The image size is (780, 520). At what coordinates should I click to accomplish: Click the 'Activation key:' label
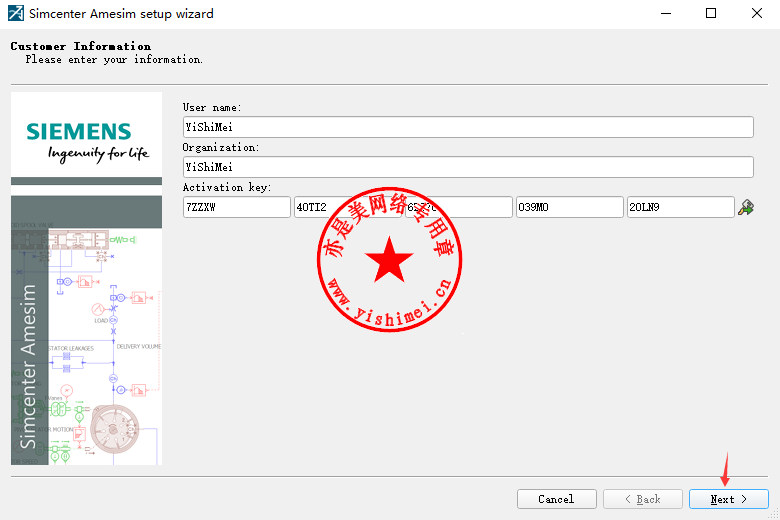[227, 187]
